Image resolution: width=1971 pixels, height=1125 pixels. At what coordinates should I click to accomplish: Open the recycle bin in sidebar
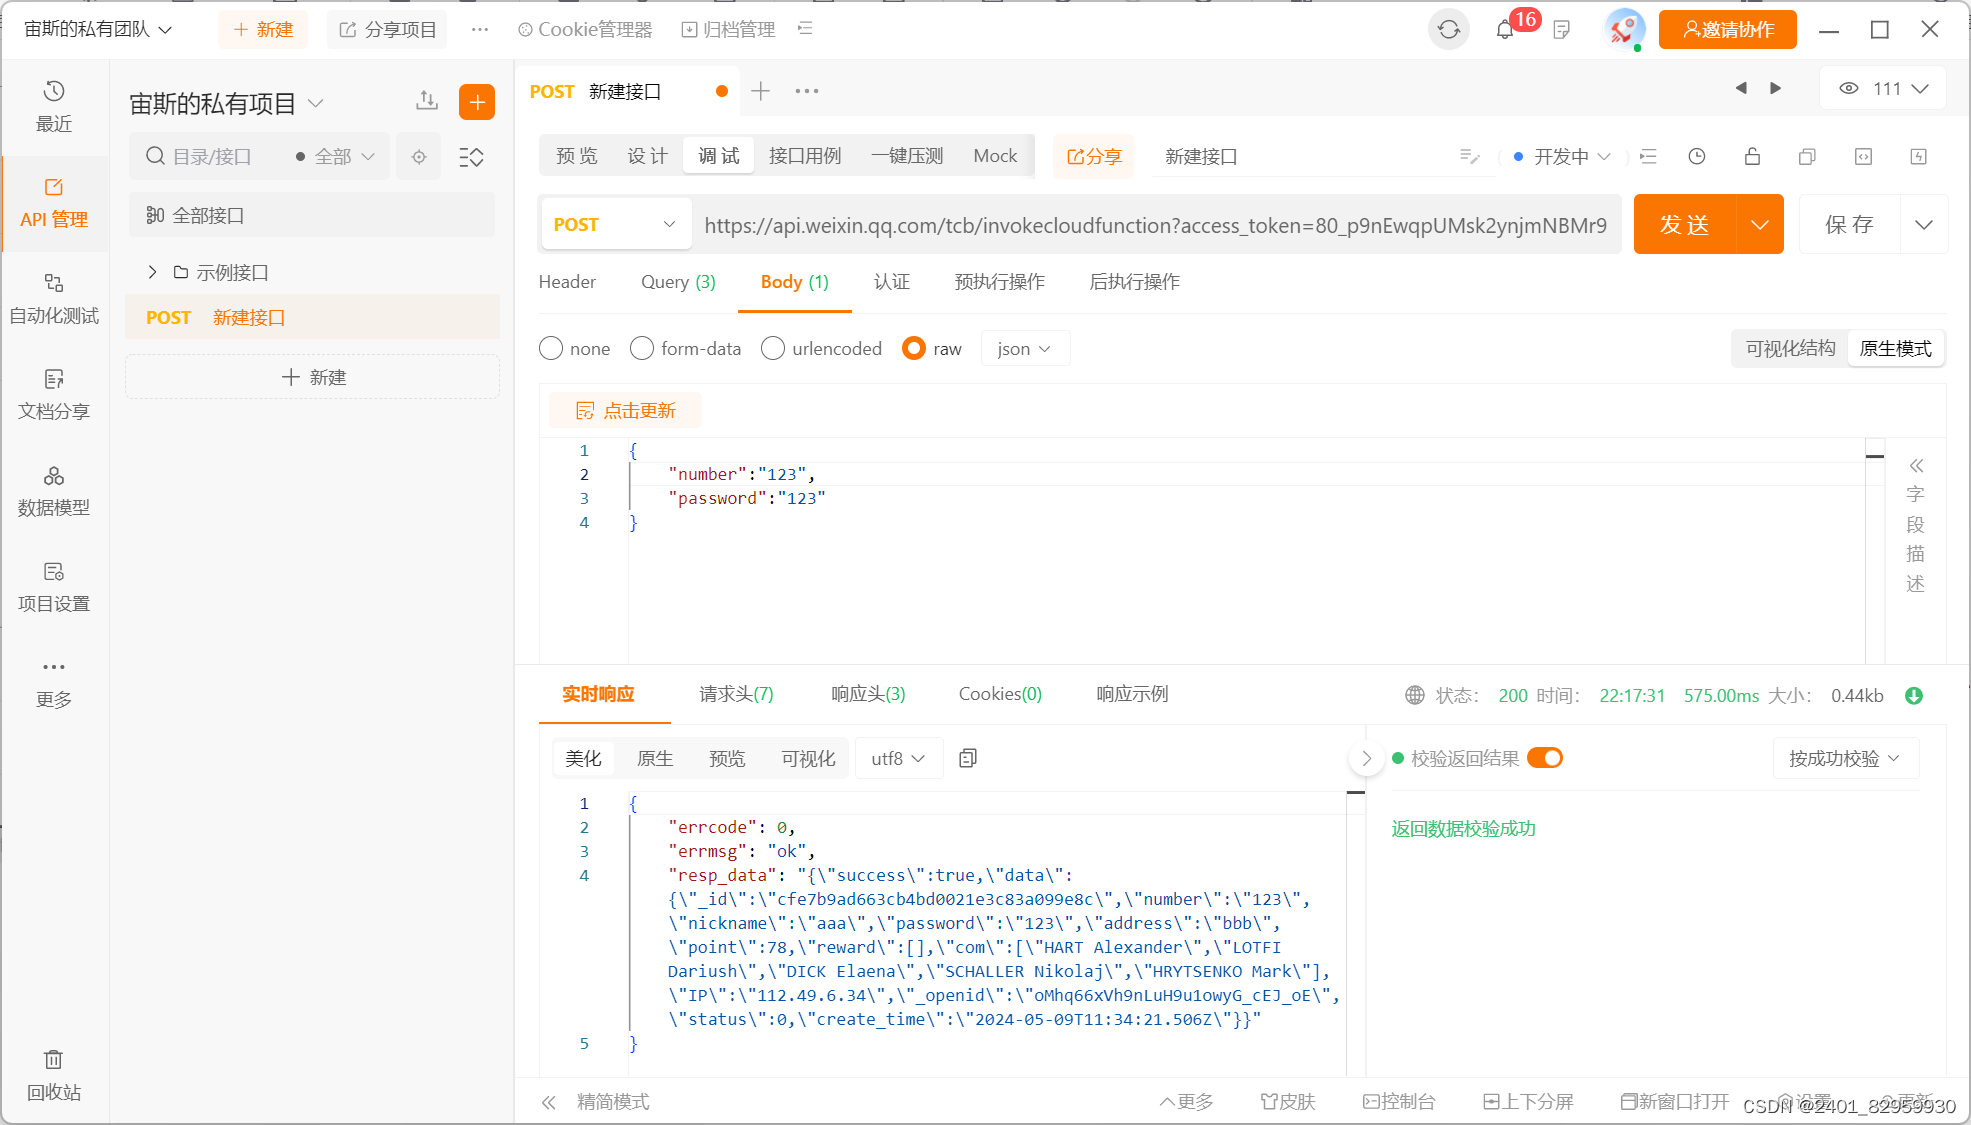(x=54, y=1074)
